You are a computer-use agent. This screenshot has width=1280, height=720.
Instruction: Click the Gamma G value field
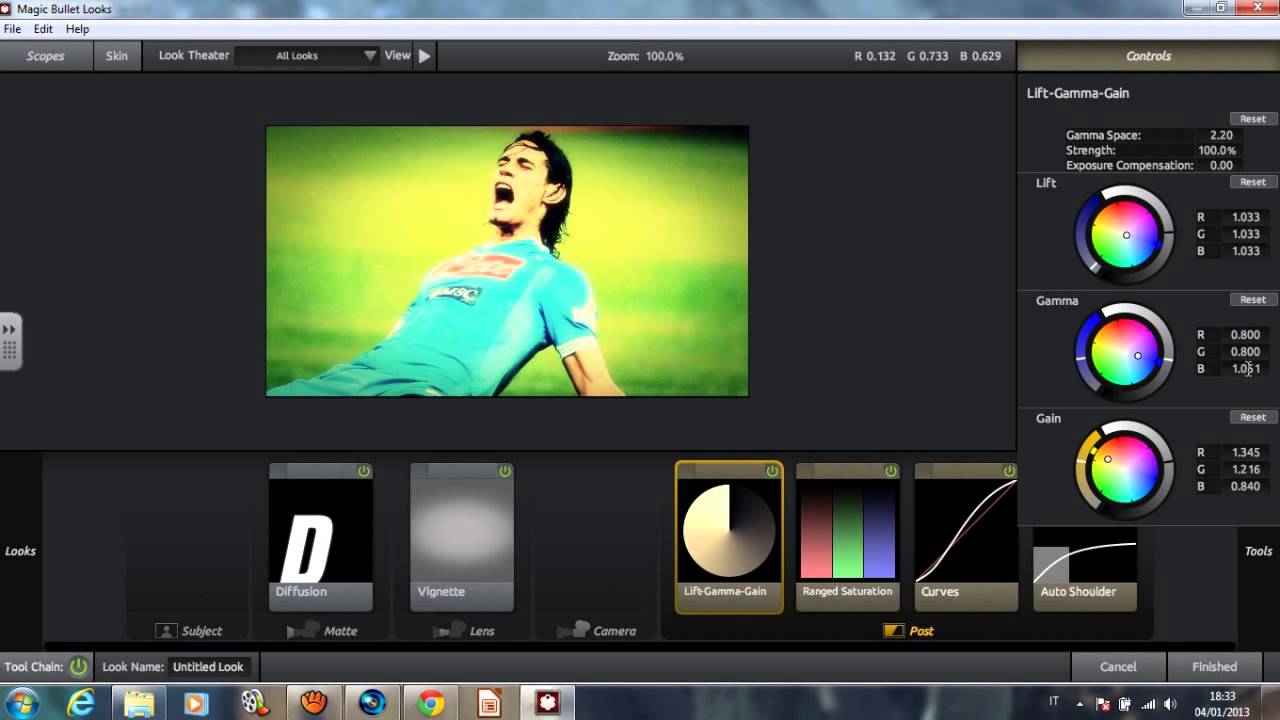(1245, 352)
